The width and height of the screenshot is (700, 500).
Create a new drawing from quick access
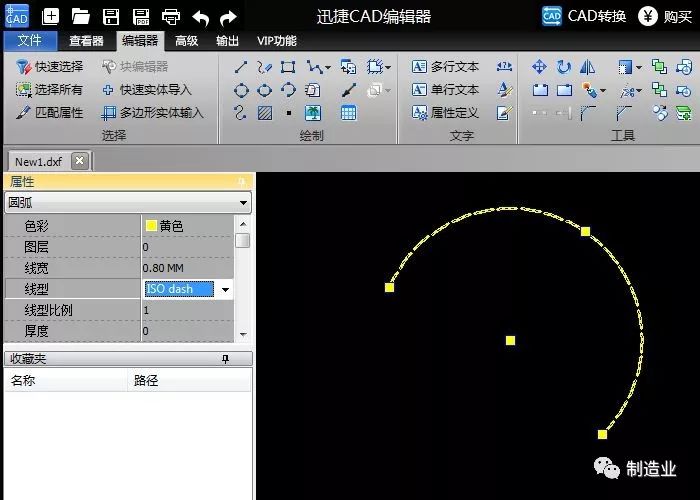click(50, 17)
